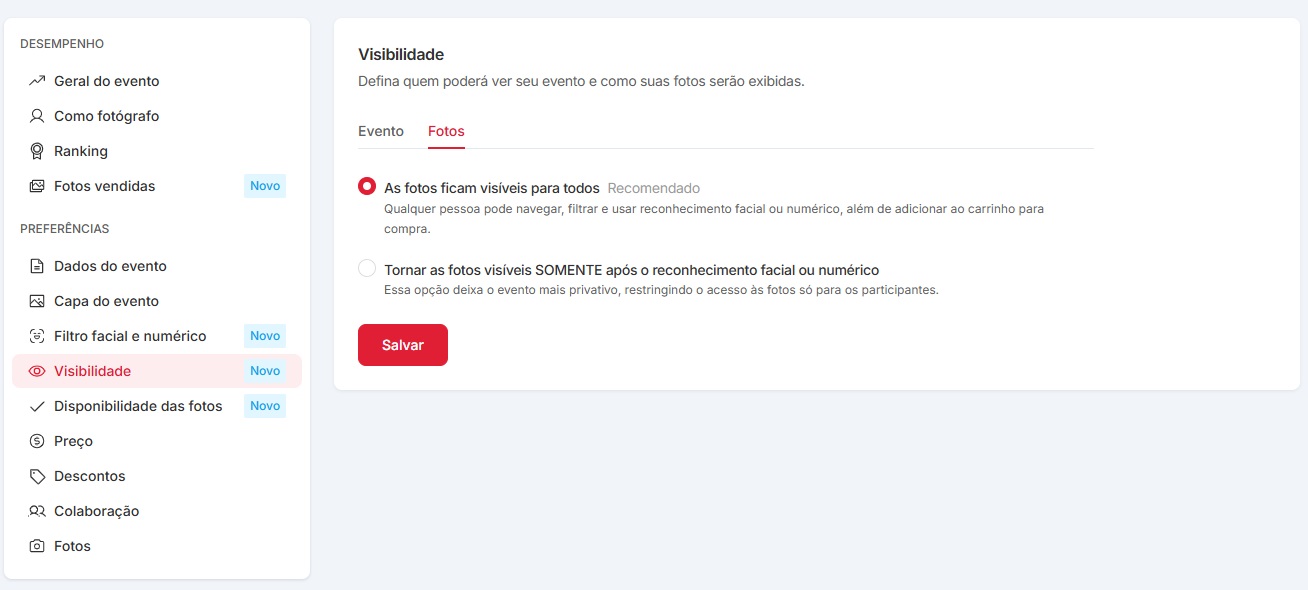Open the Colaboração settings
The image size is (1308, 590).
97,511
